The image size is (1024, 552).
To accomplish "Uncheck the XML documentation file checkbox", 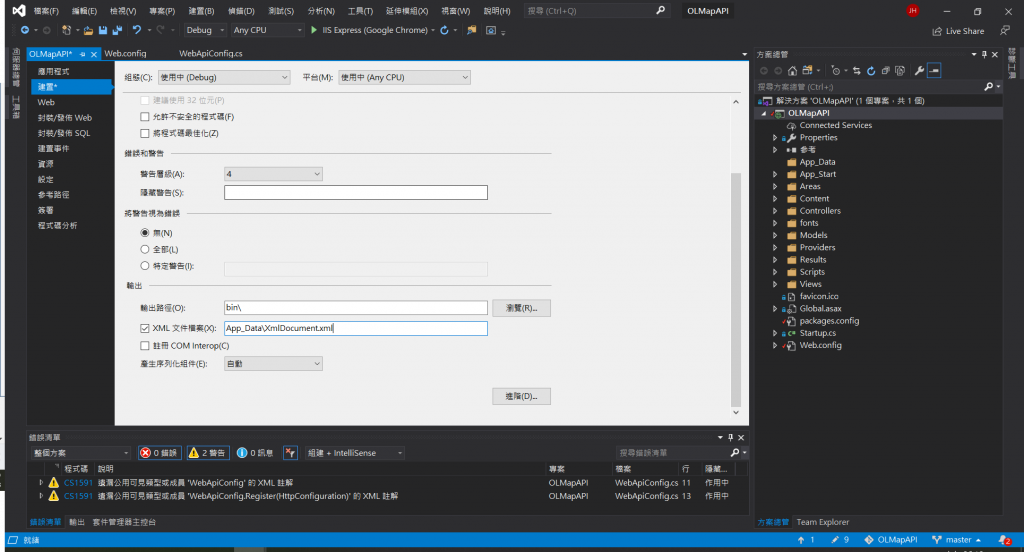I will (x=145, y=328).
